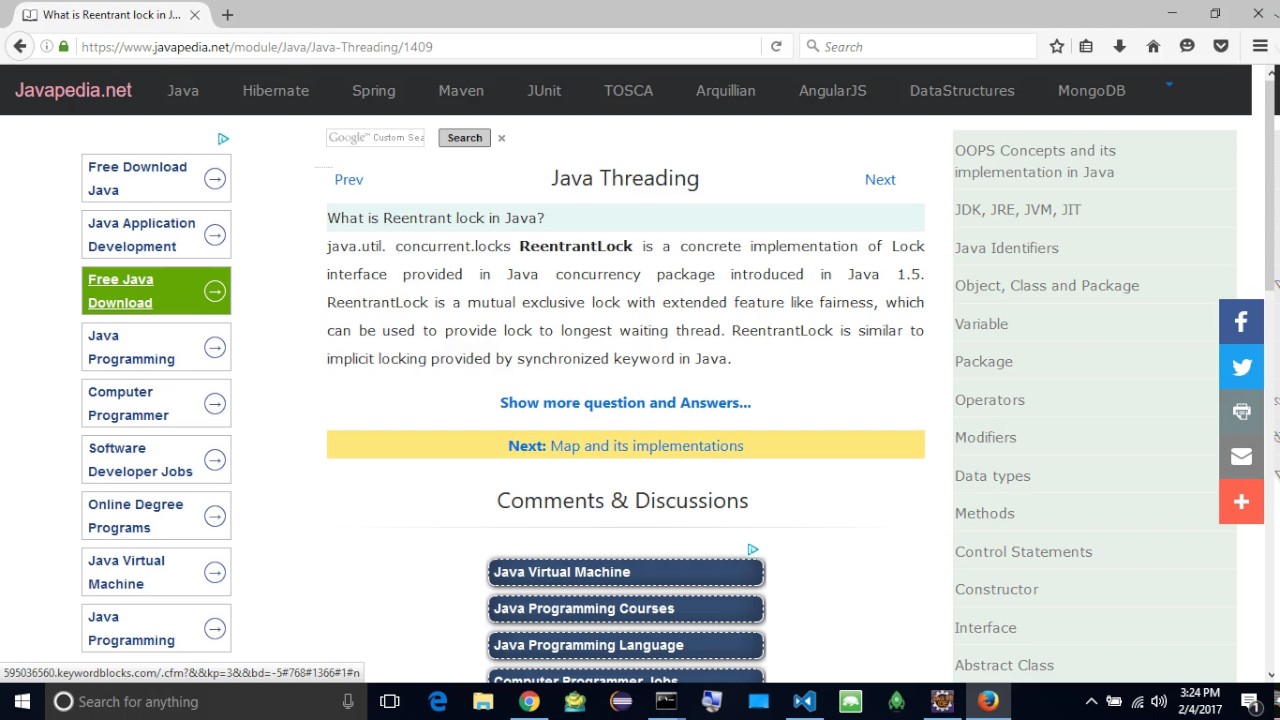
Task: Open the Javapedia.net home logo link
Action: (73, 90)
